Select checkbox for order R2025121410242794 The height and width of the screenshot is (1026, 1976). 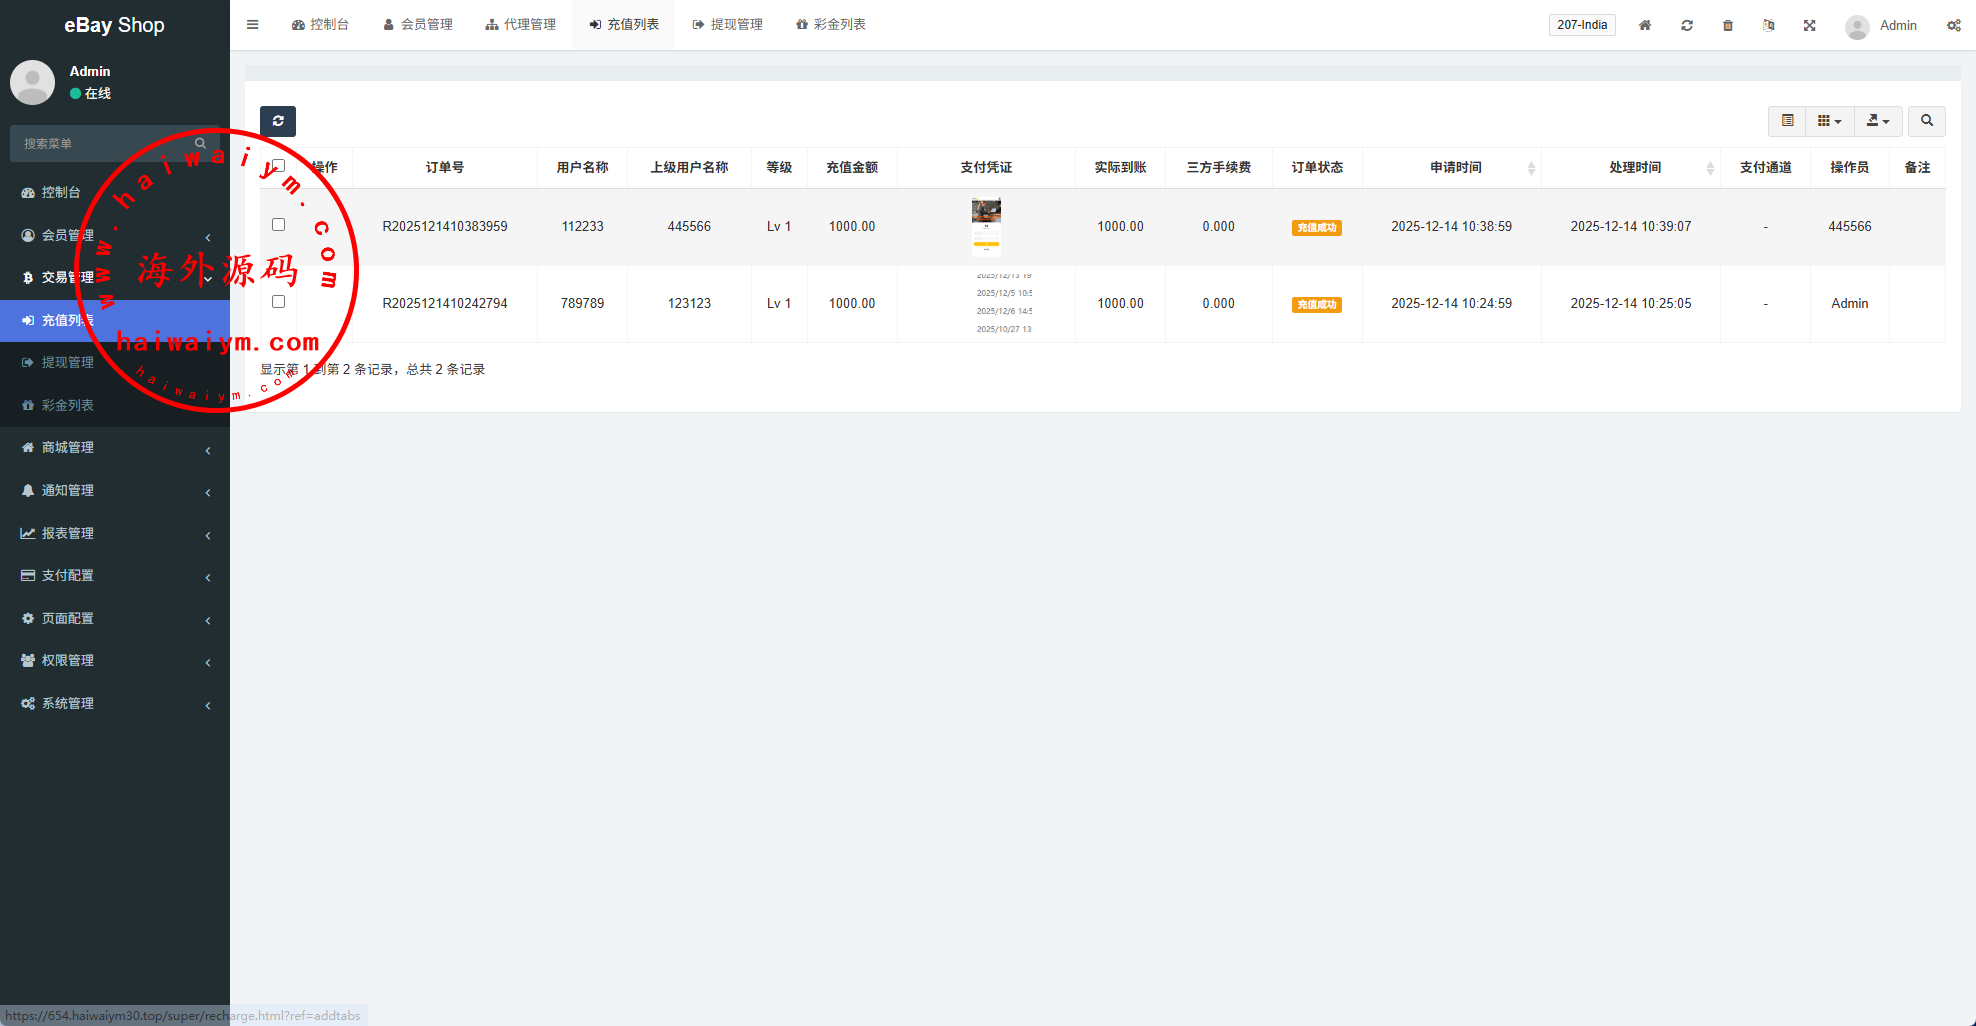(x=279, y=302)
